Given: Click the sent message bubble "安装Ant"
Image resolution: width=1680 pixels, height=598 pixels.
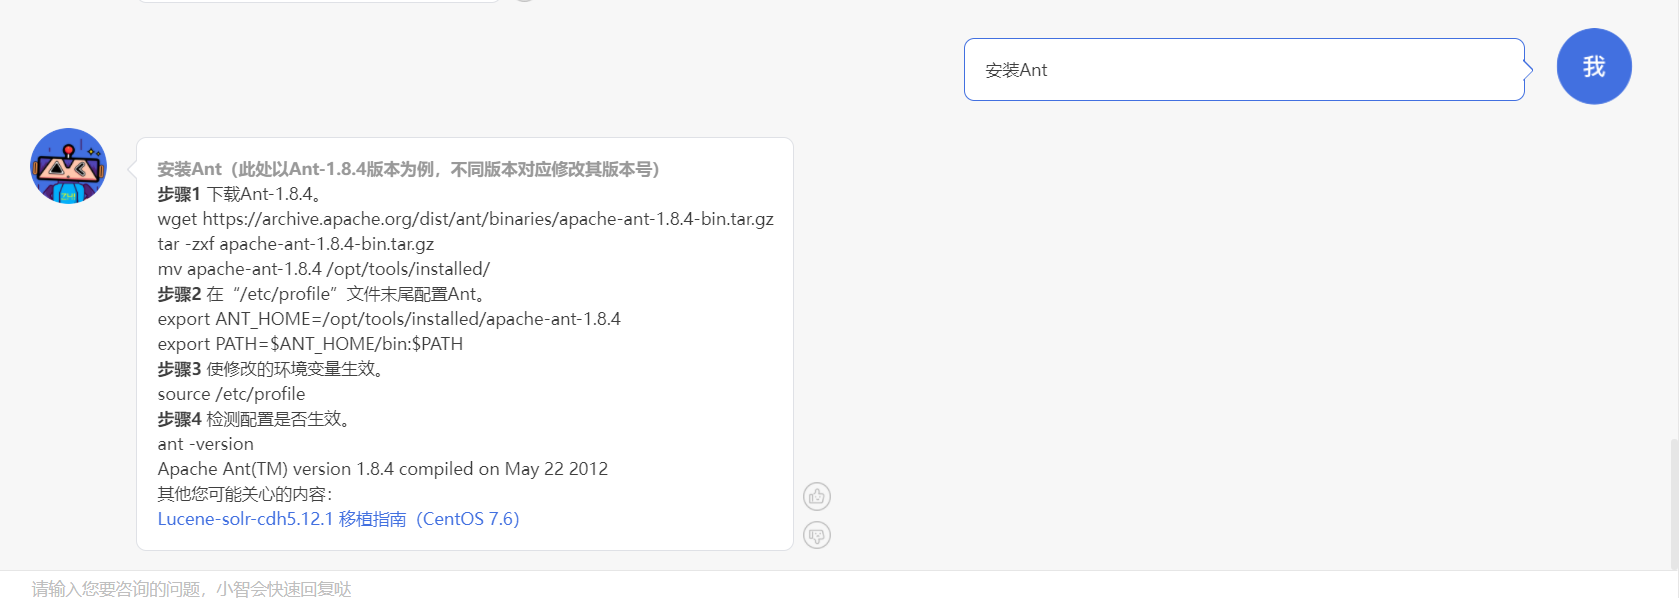Looking at the screenshot, I should 1243,70.
